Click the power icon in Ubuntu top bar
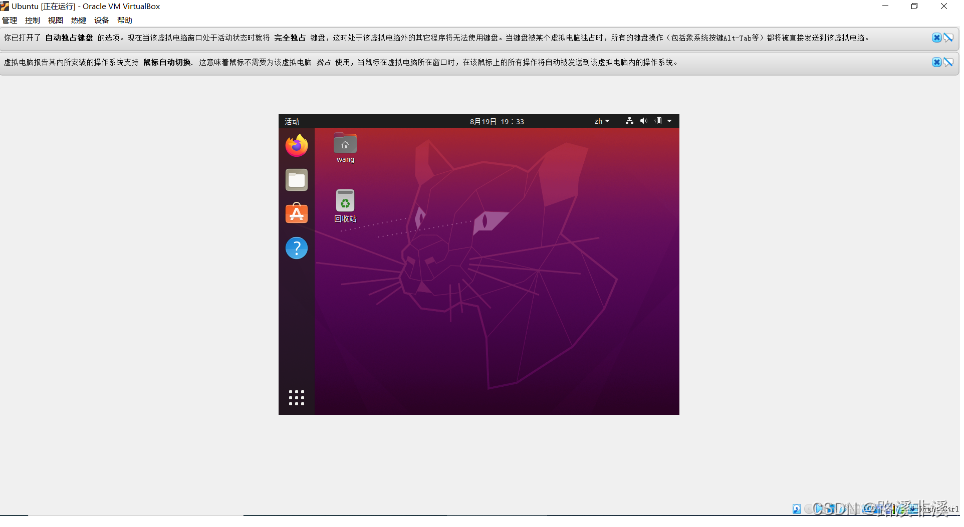 point(658,121)
